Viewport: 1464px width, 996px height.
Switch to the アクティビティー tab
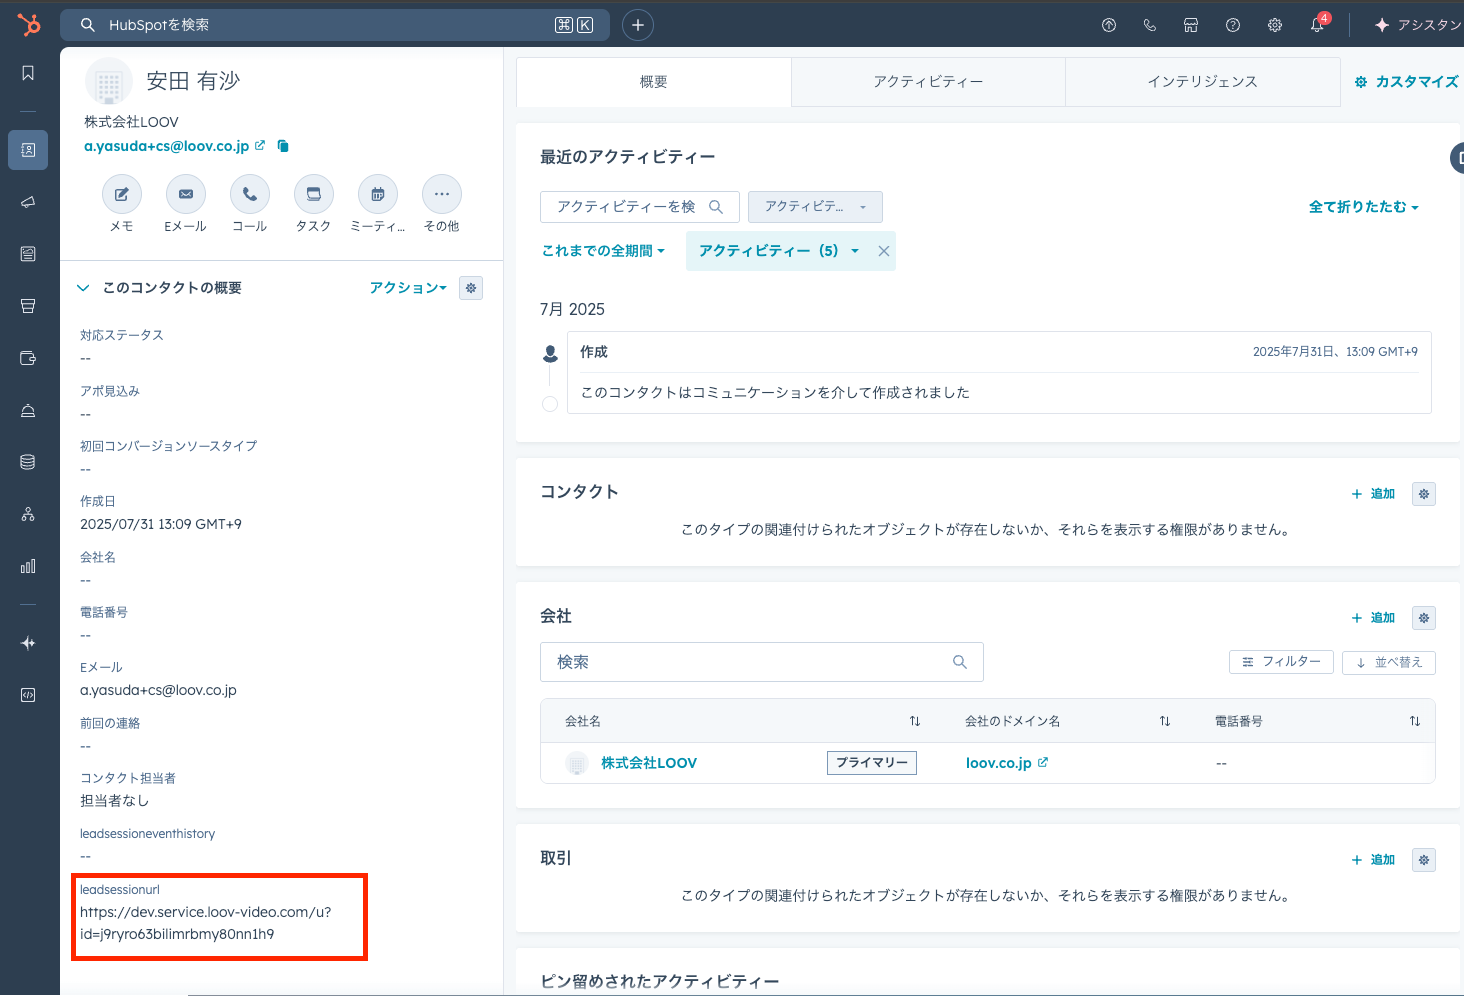928,82
